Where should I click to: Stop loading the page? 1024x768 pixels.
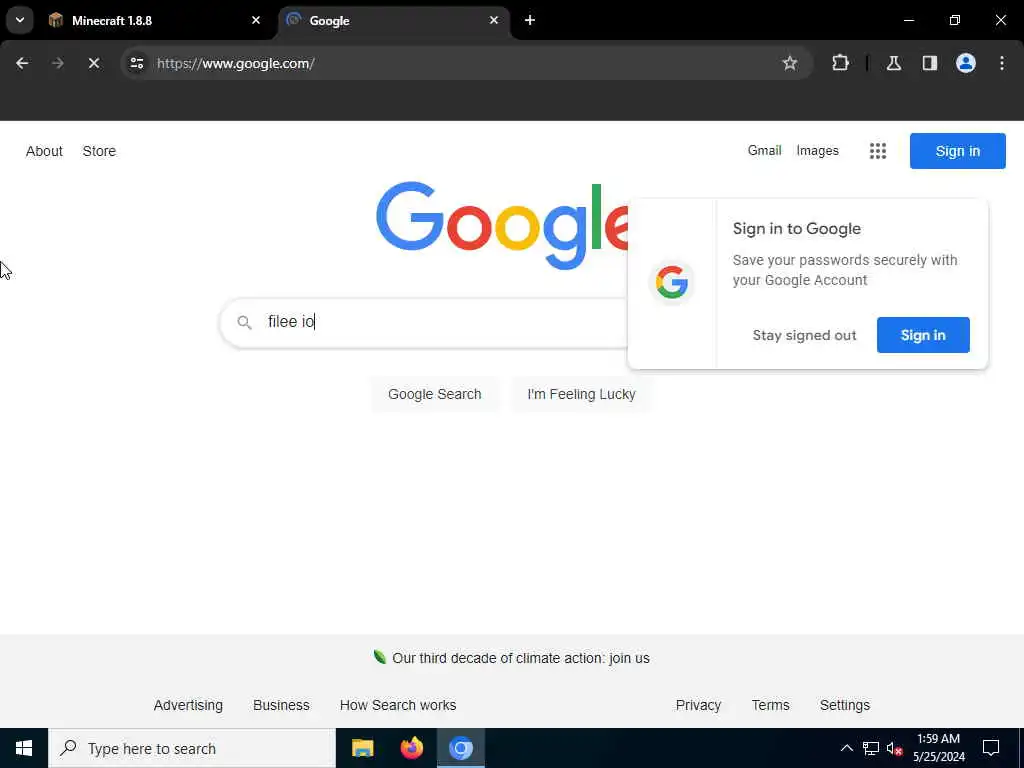(x=93, y=63)
